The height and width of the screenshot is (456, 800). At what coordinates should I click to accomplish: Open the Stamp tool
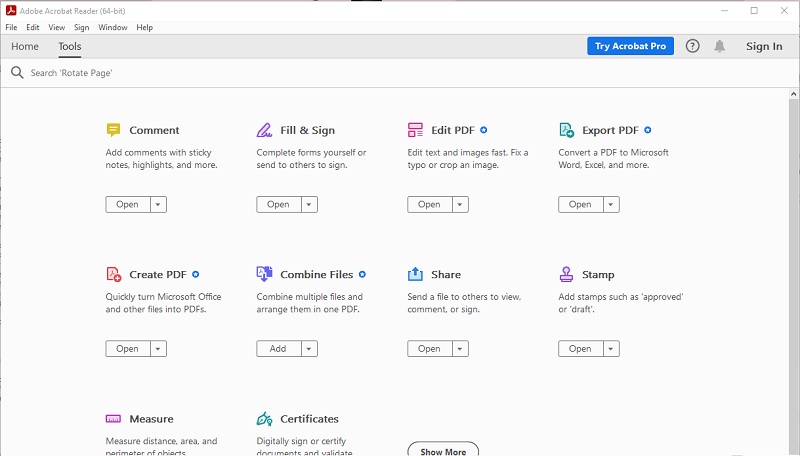coord(581,349)
